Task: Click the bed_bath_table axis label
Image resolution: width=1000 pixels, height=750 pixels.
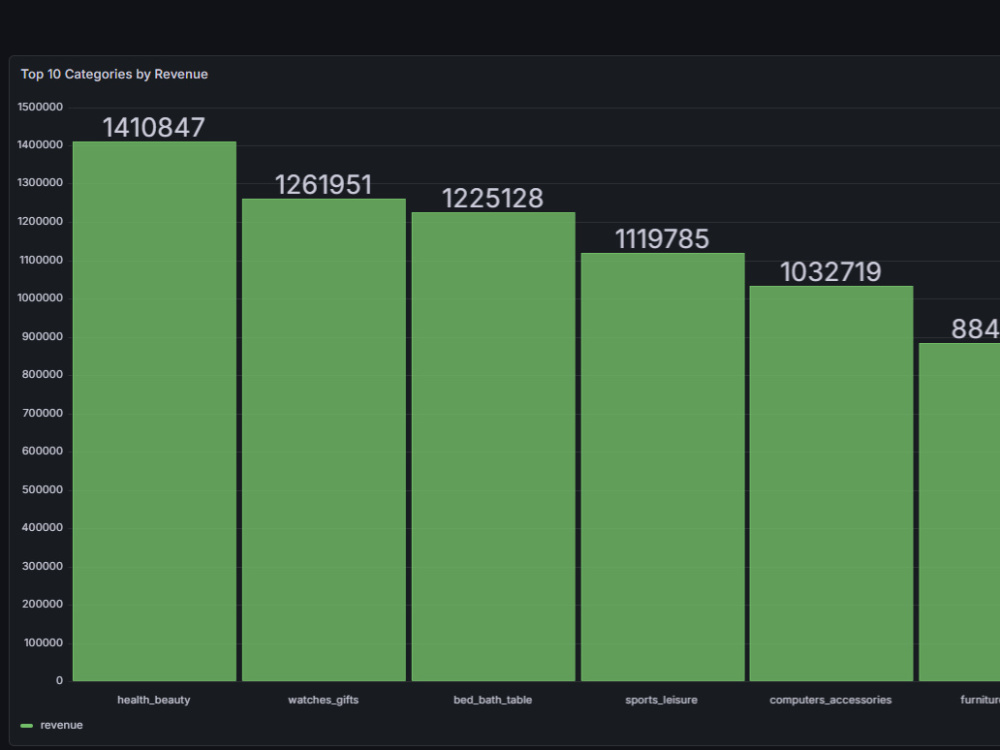Action: [492, 700]
